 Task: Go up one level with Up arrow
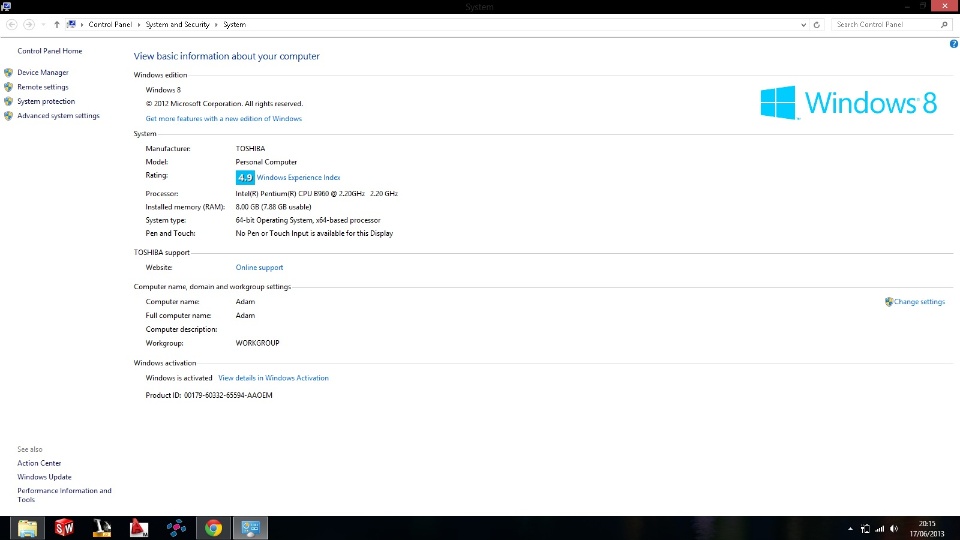[x=56, y=24]
